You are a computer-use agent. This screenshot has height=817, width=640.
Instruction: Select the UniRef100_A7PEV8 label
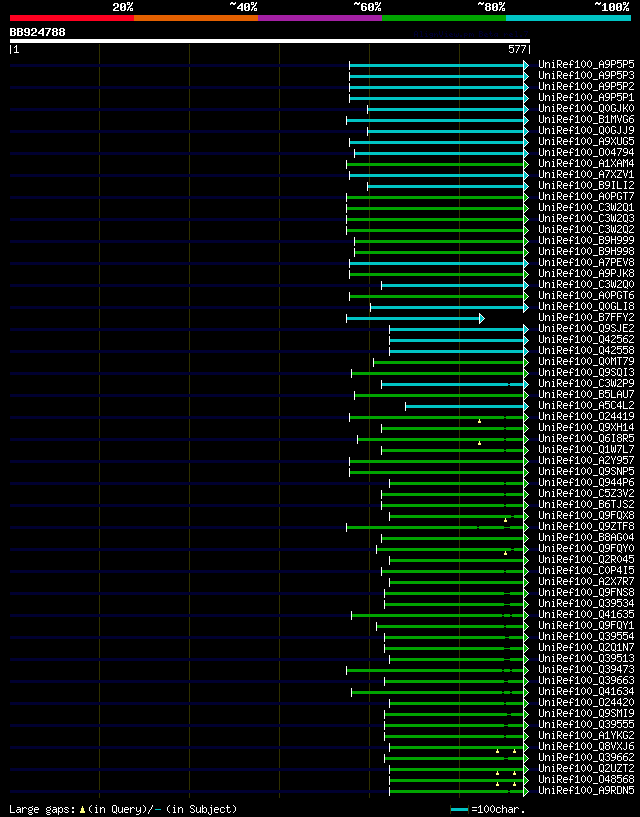tap(586, 263)
